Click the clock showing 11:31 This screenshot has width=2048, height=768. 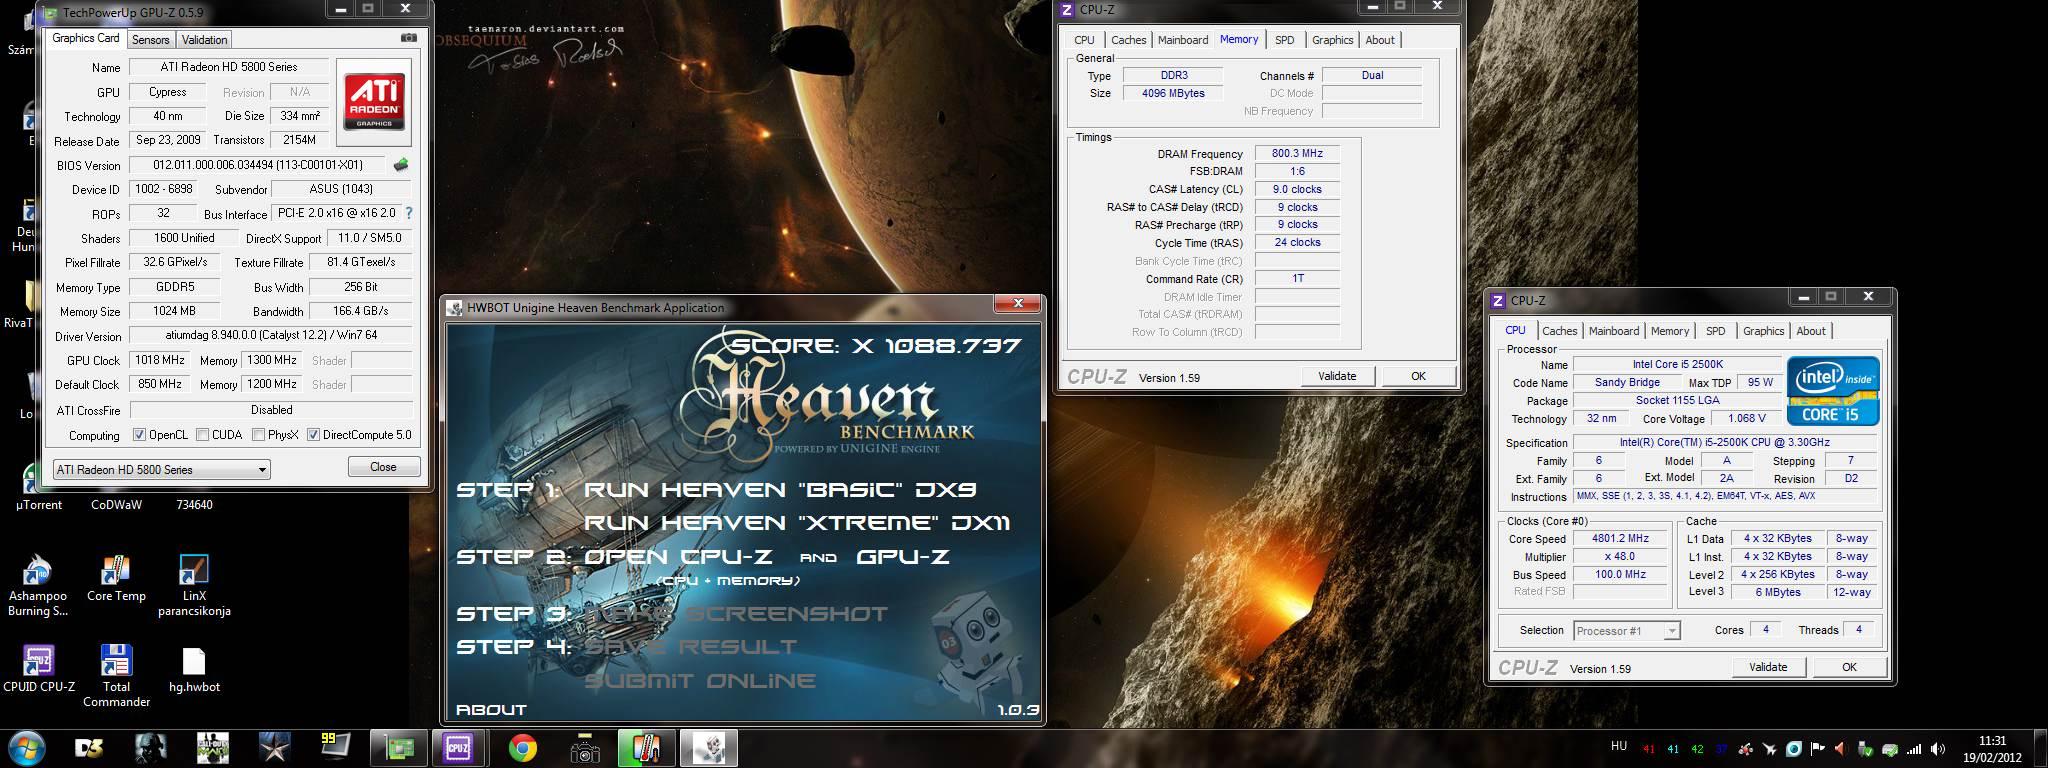(x=1992, y=741)
